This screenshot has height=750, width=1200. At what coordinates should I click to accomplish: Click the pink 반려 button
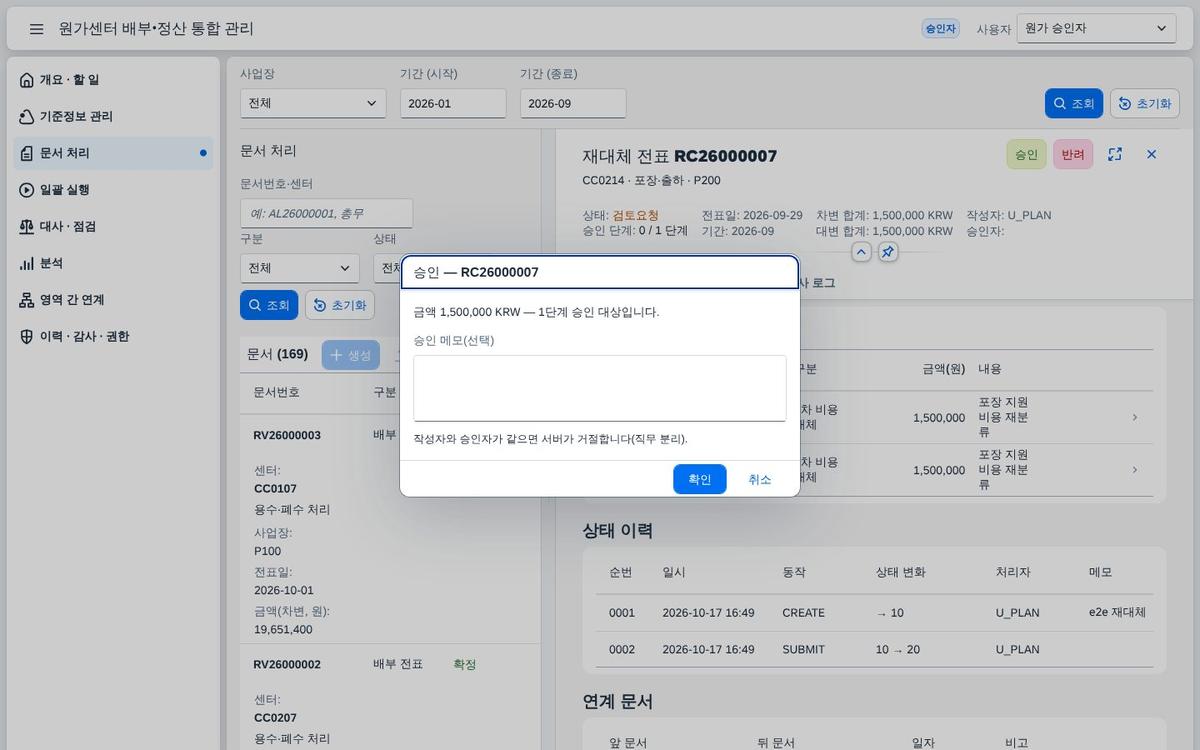(x=1073, y=154)
